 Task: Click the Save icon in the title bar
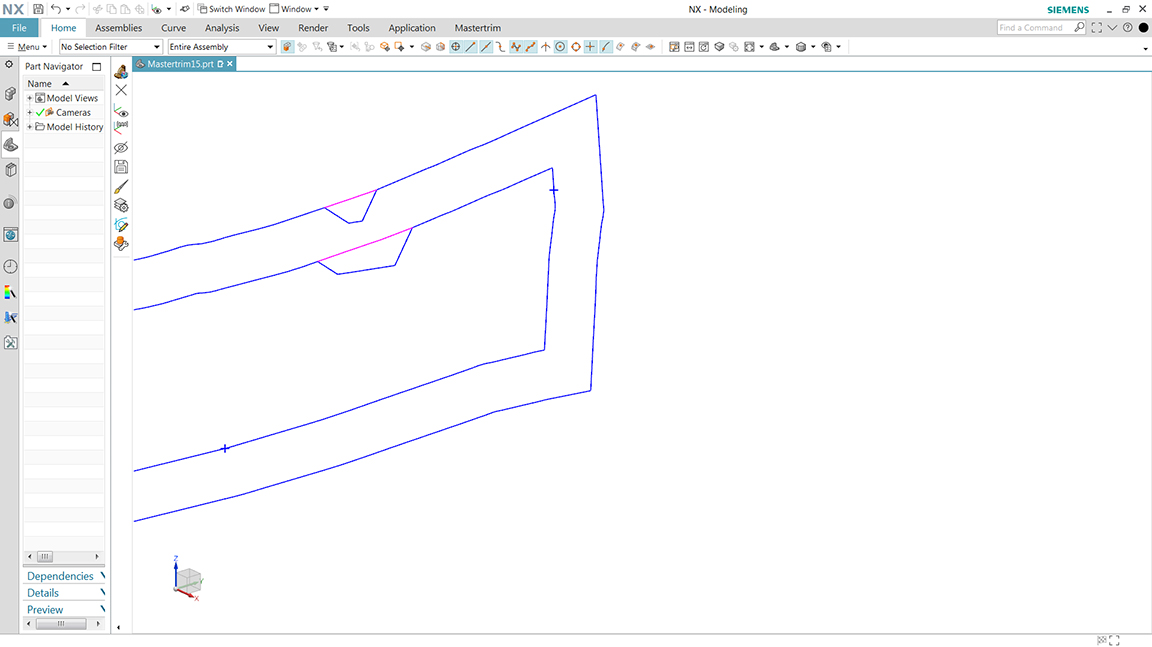point(38,9)
